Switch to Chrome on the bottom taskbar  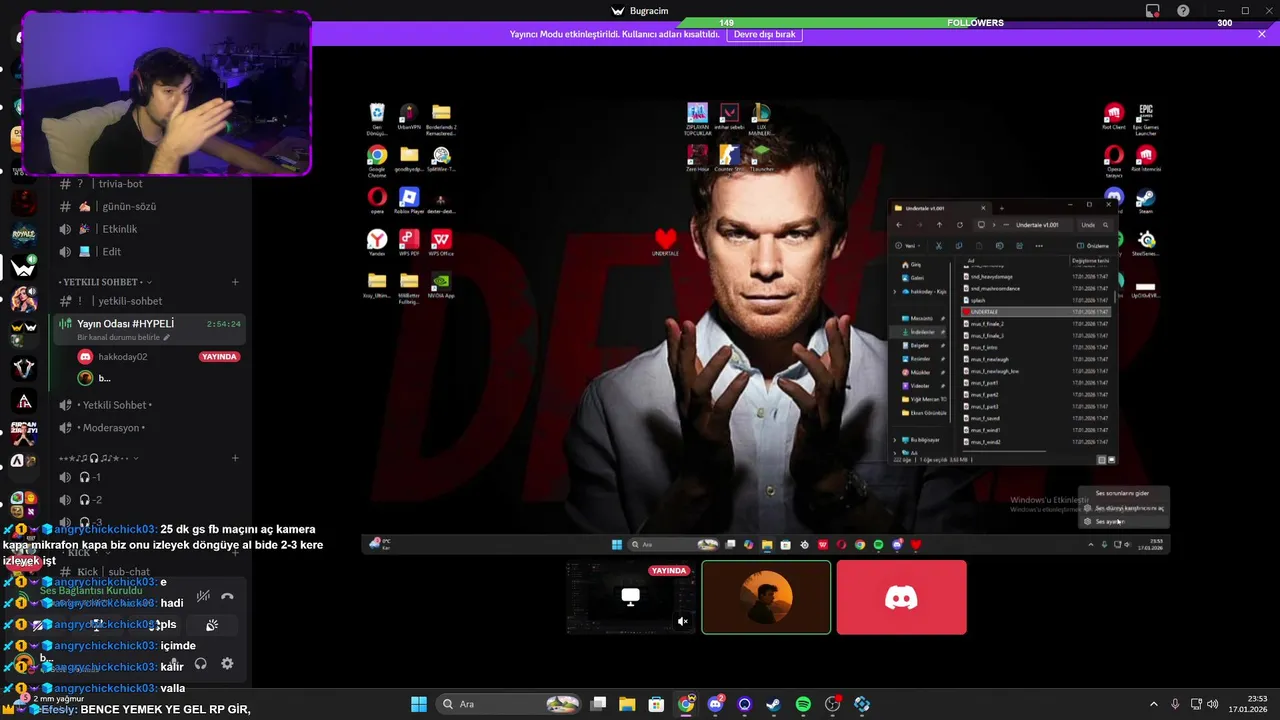point(686,704)
